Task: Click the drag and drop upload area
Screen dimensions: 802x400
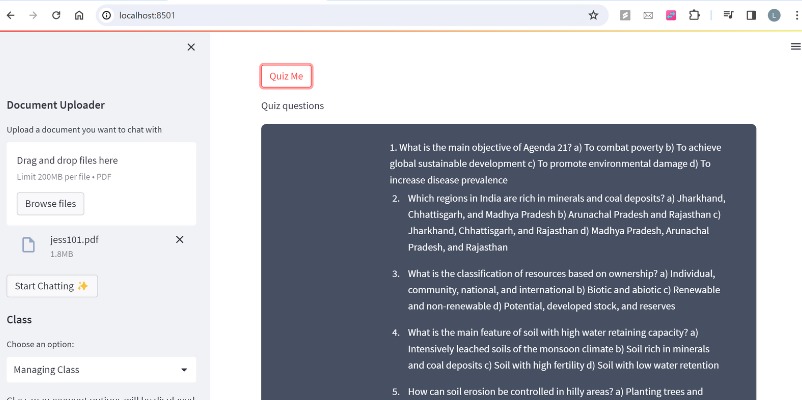Action: [101, 184]
